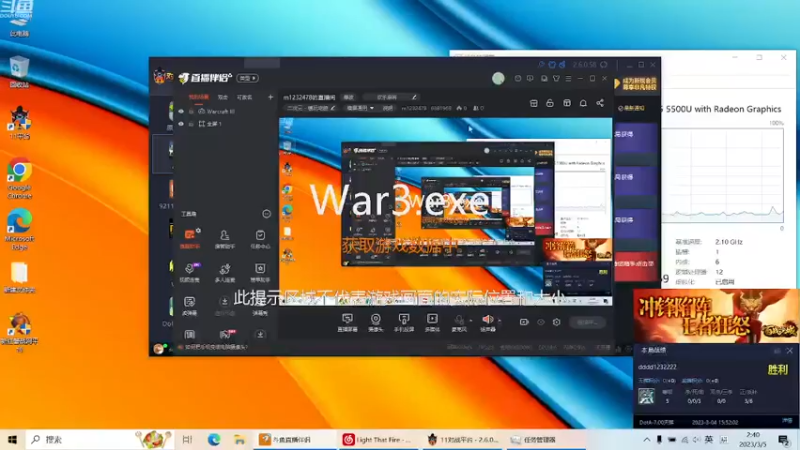
Task: Add a multimedia source from bottom bar
Action: coord(432,322)
